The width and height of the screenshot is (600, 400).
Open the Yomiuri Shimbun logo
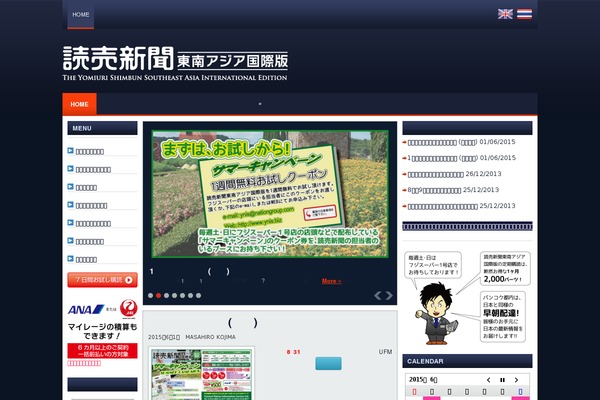[x=175, y=63]
